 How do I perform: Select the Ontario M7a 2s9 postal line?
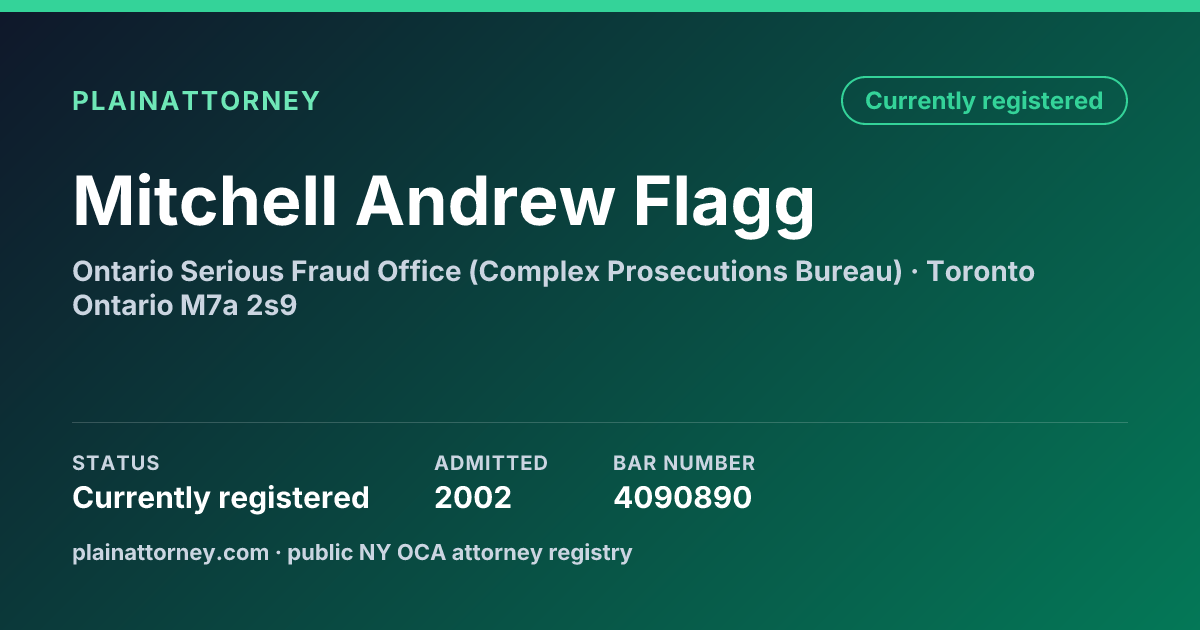(185, 306)
